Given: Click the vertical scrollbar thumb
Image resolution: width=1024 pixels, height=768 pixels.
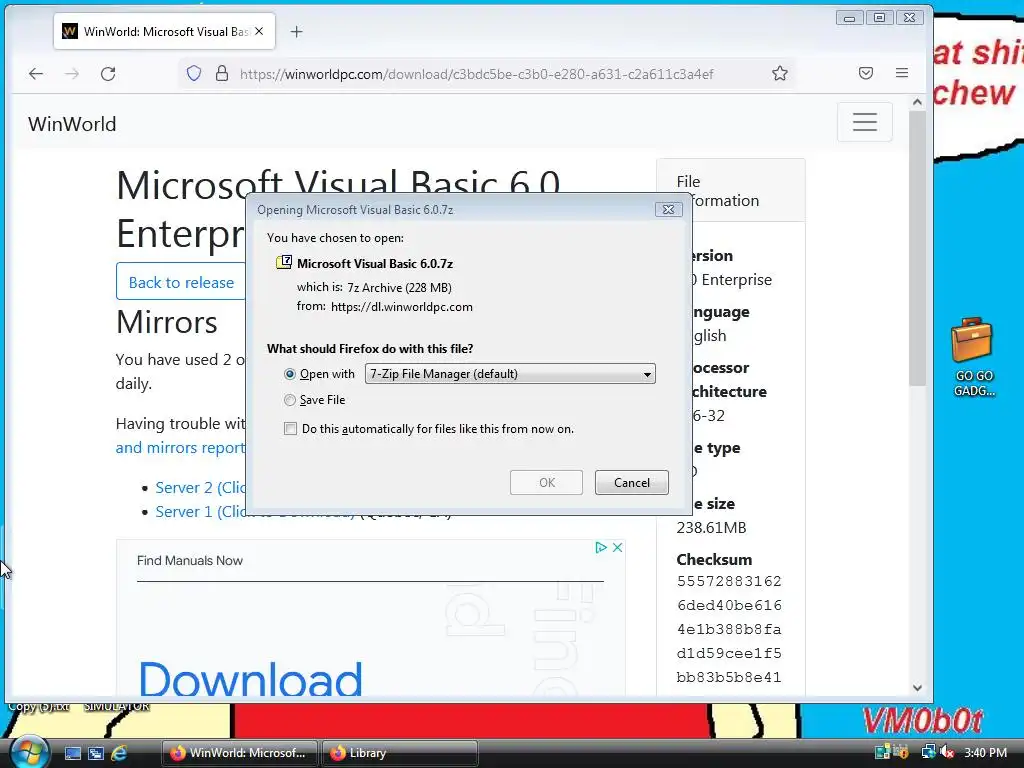Looking at the screenshot, I should click(x=917, y=248).
